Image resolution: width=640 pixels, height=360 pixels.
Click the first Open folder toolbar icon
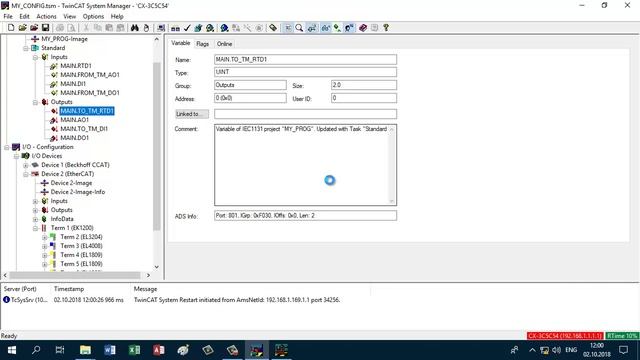pos(22,28)
